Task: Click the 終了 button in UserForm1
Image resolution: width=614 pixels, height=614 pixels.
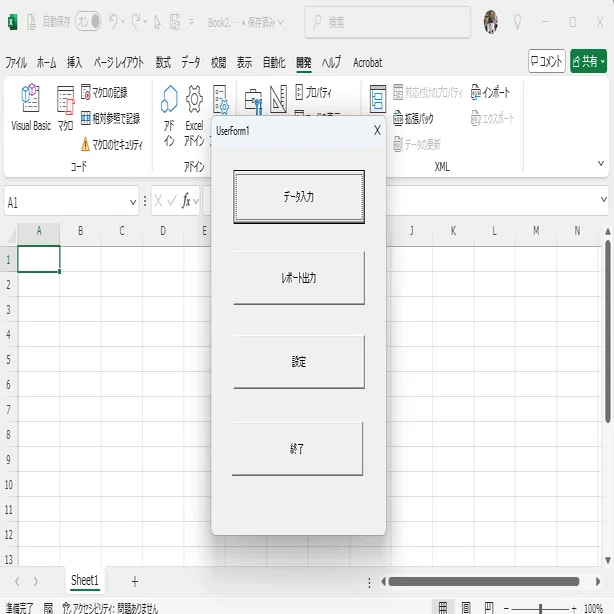Action: pyautogui.click(x=297, y=449)
